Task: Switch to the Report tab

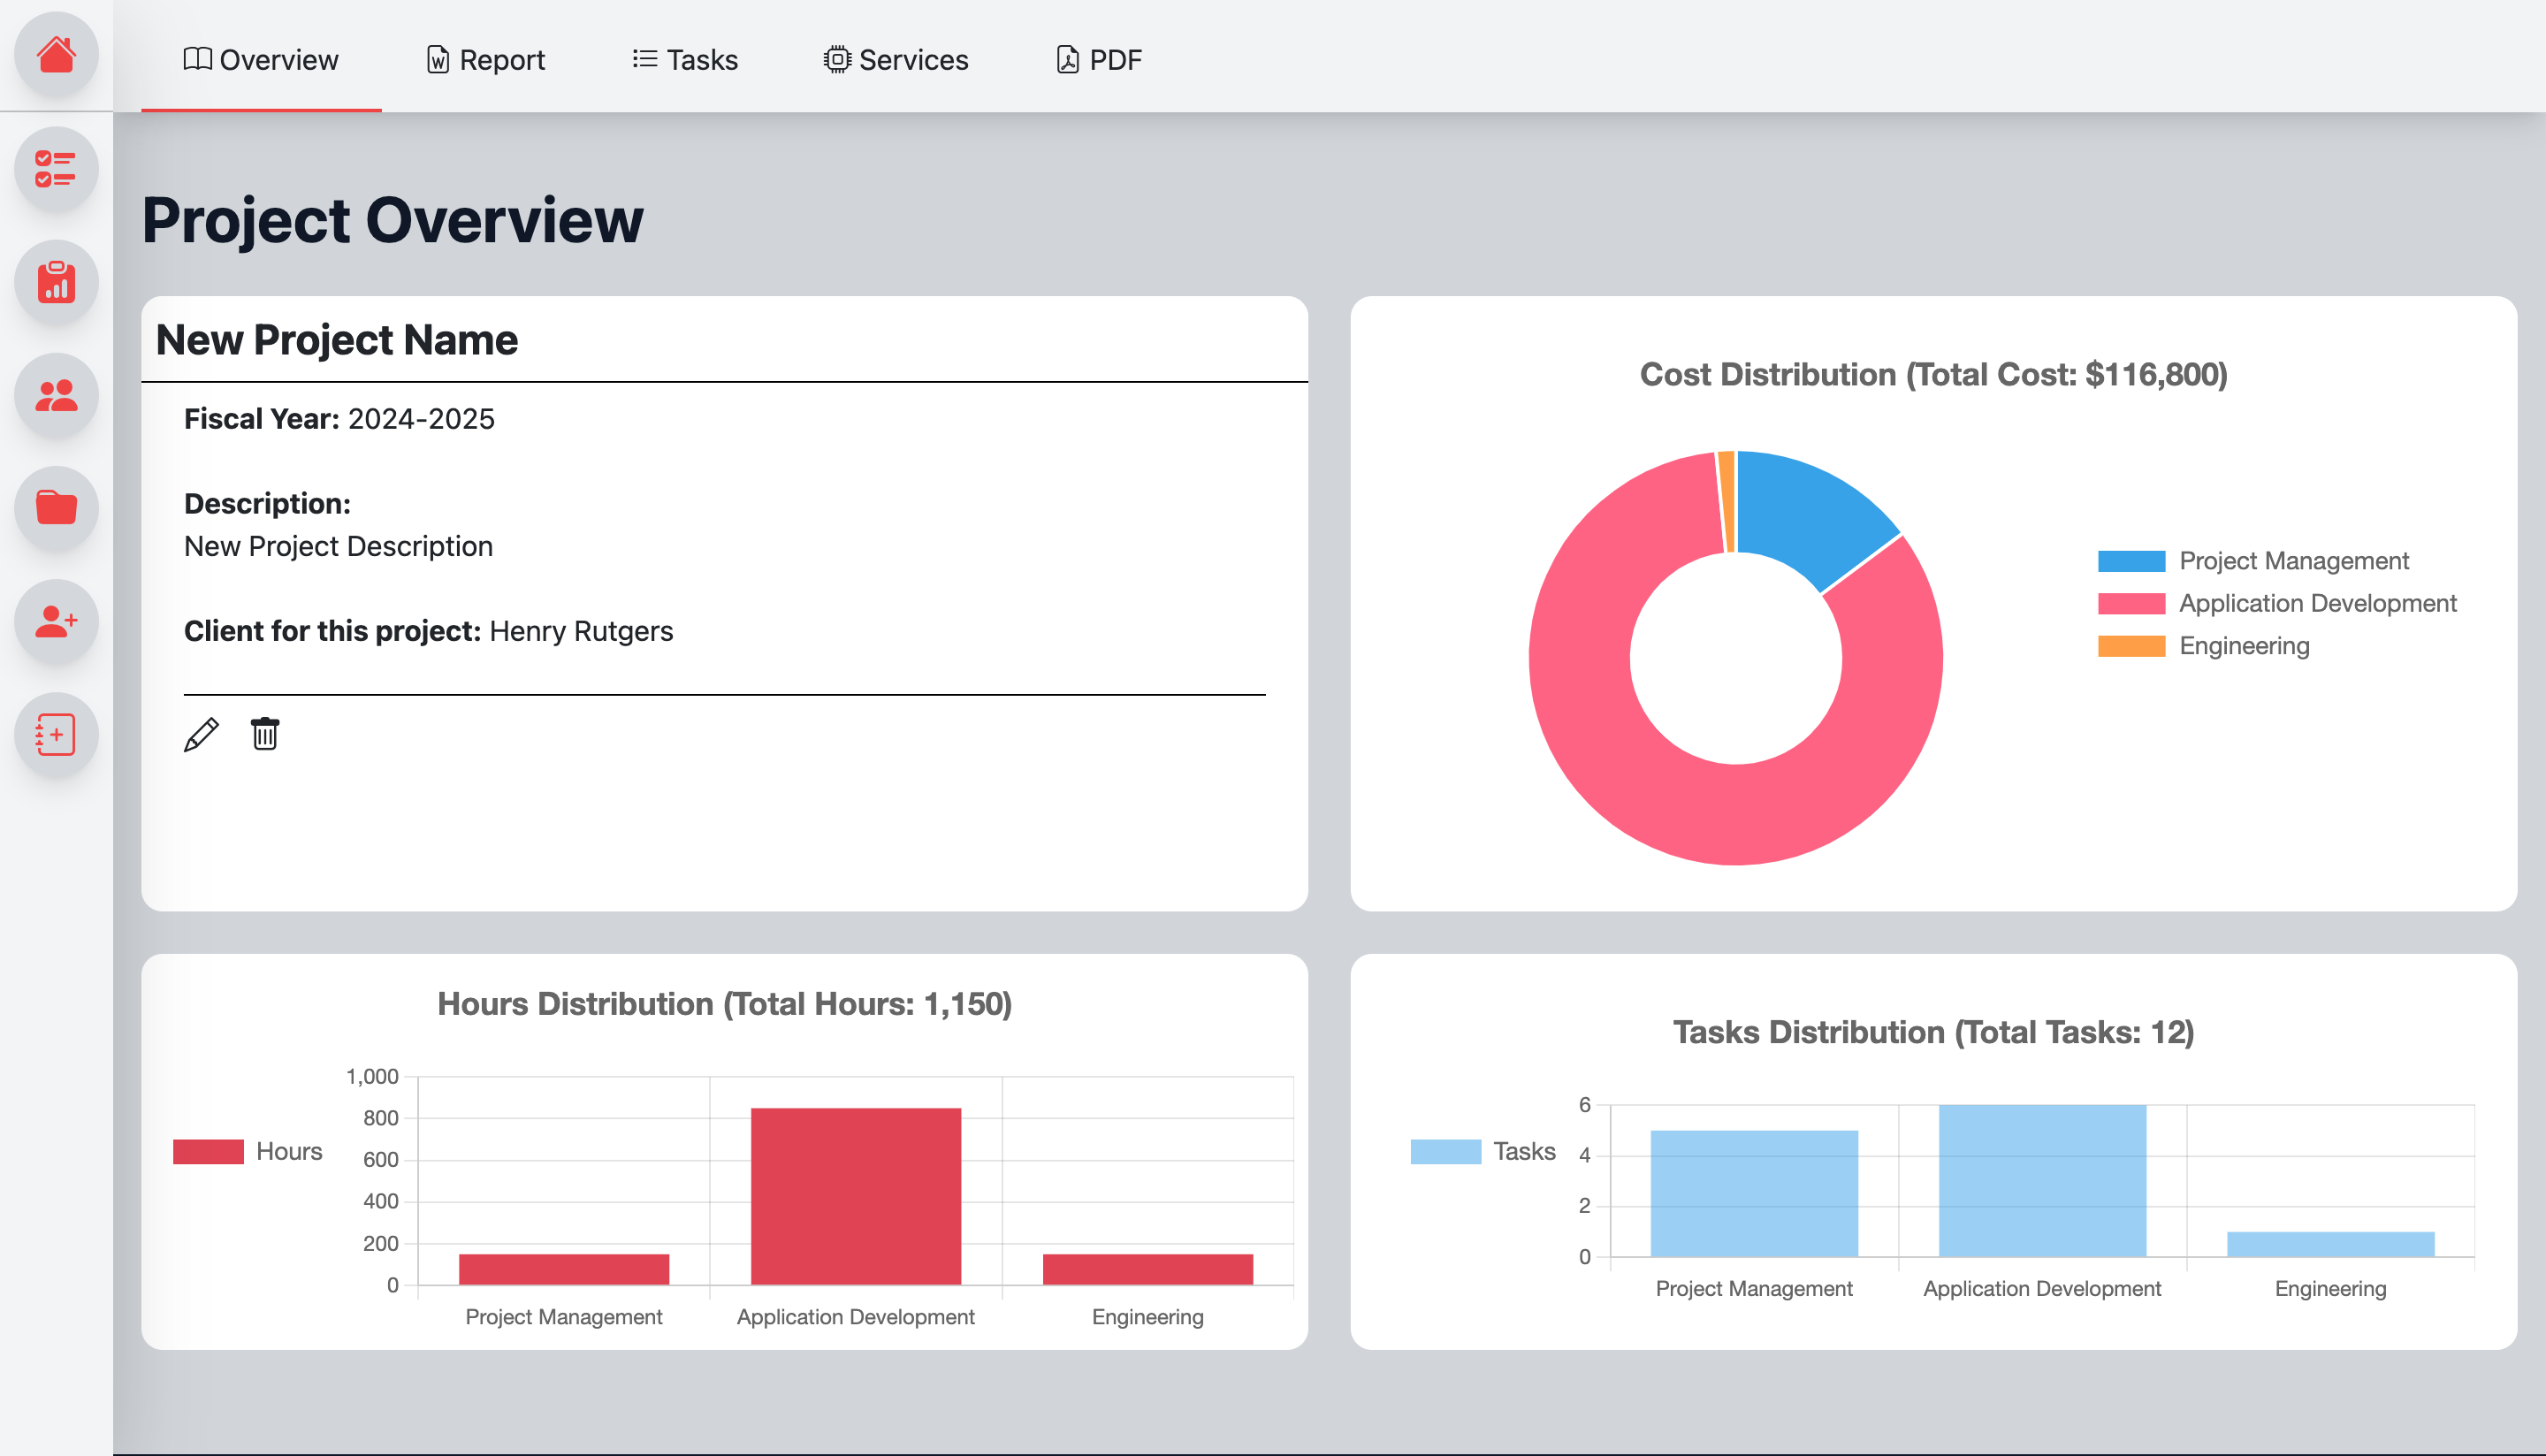Action: pyautogui.click(x=486, y=60)
